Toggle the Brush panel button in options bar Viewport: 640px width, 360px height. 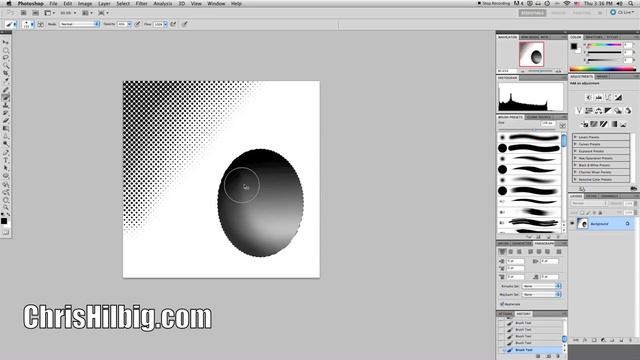[41, 24]
